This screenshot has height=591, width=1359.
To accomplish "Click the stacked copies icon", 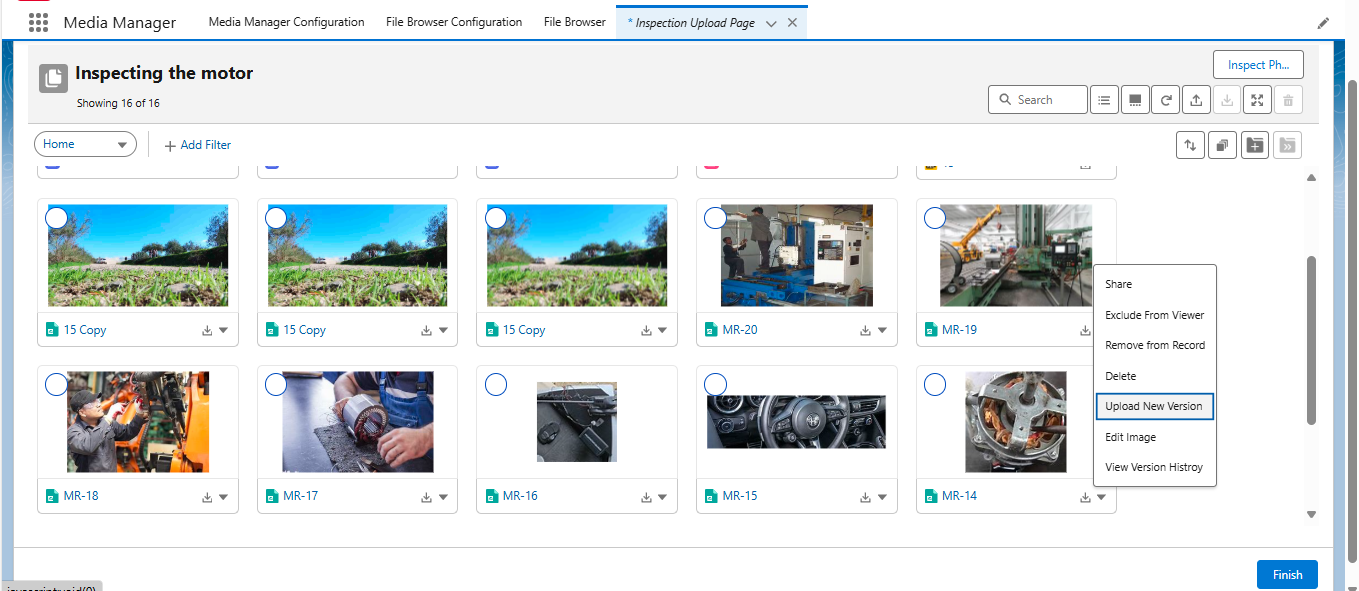I will [1222, 145].
